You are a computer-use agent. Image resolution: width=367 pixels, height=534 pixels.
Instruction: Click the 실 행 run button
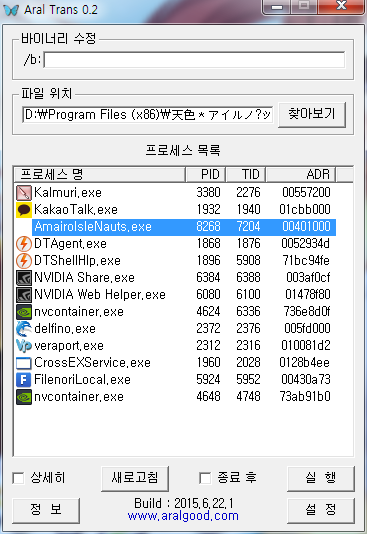point(321,478)
